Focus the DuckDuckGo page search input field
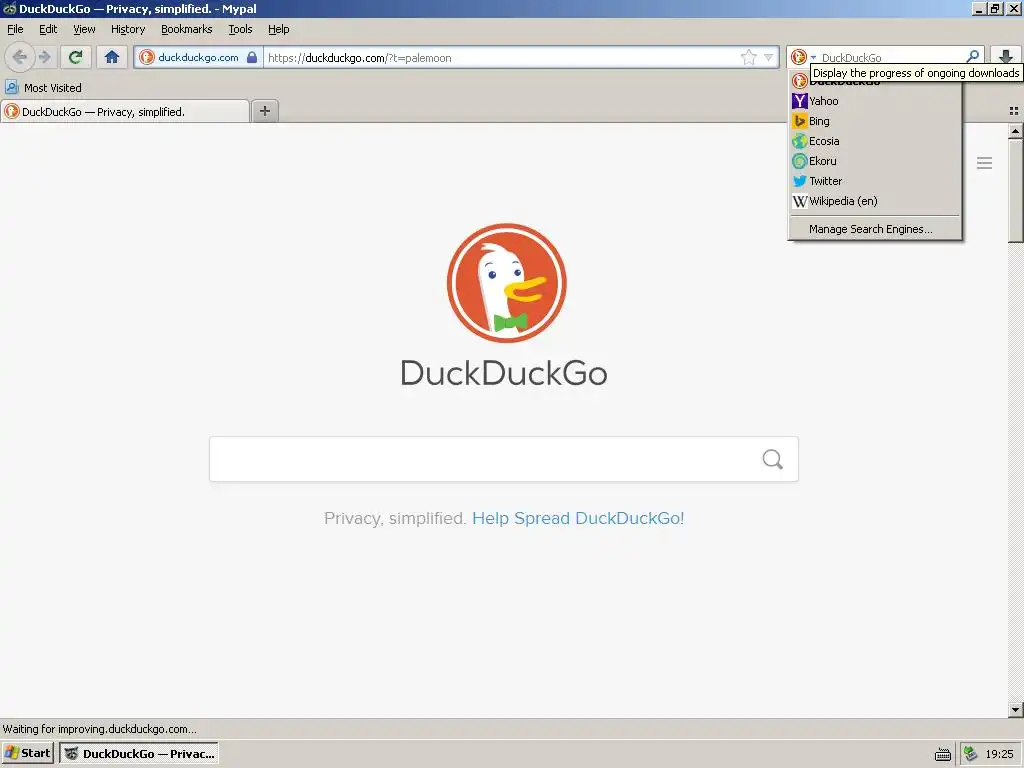Viewport: 1024px width, 768px height. click(x=486, y=459)
